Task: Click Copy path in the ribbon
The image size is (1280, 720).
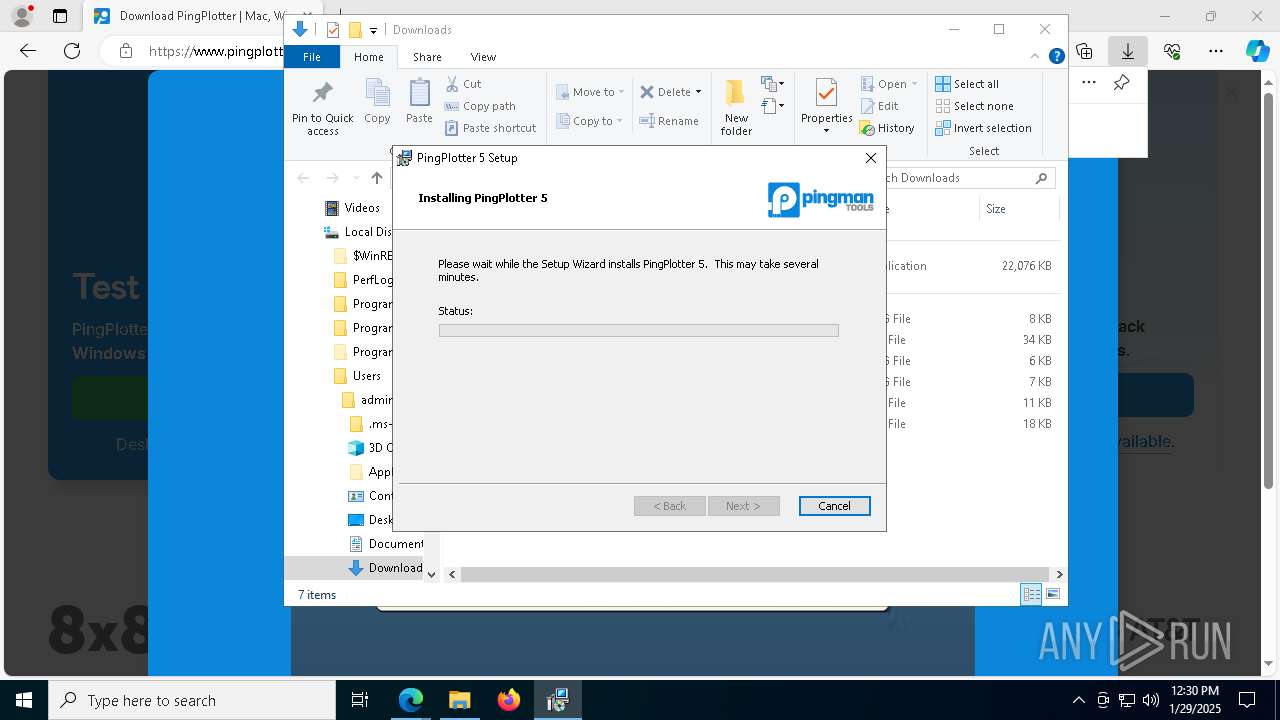Action: coord(480,106)
